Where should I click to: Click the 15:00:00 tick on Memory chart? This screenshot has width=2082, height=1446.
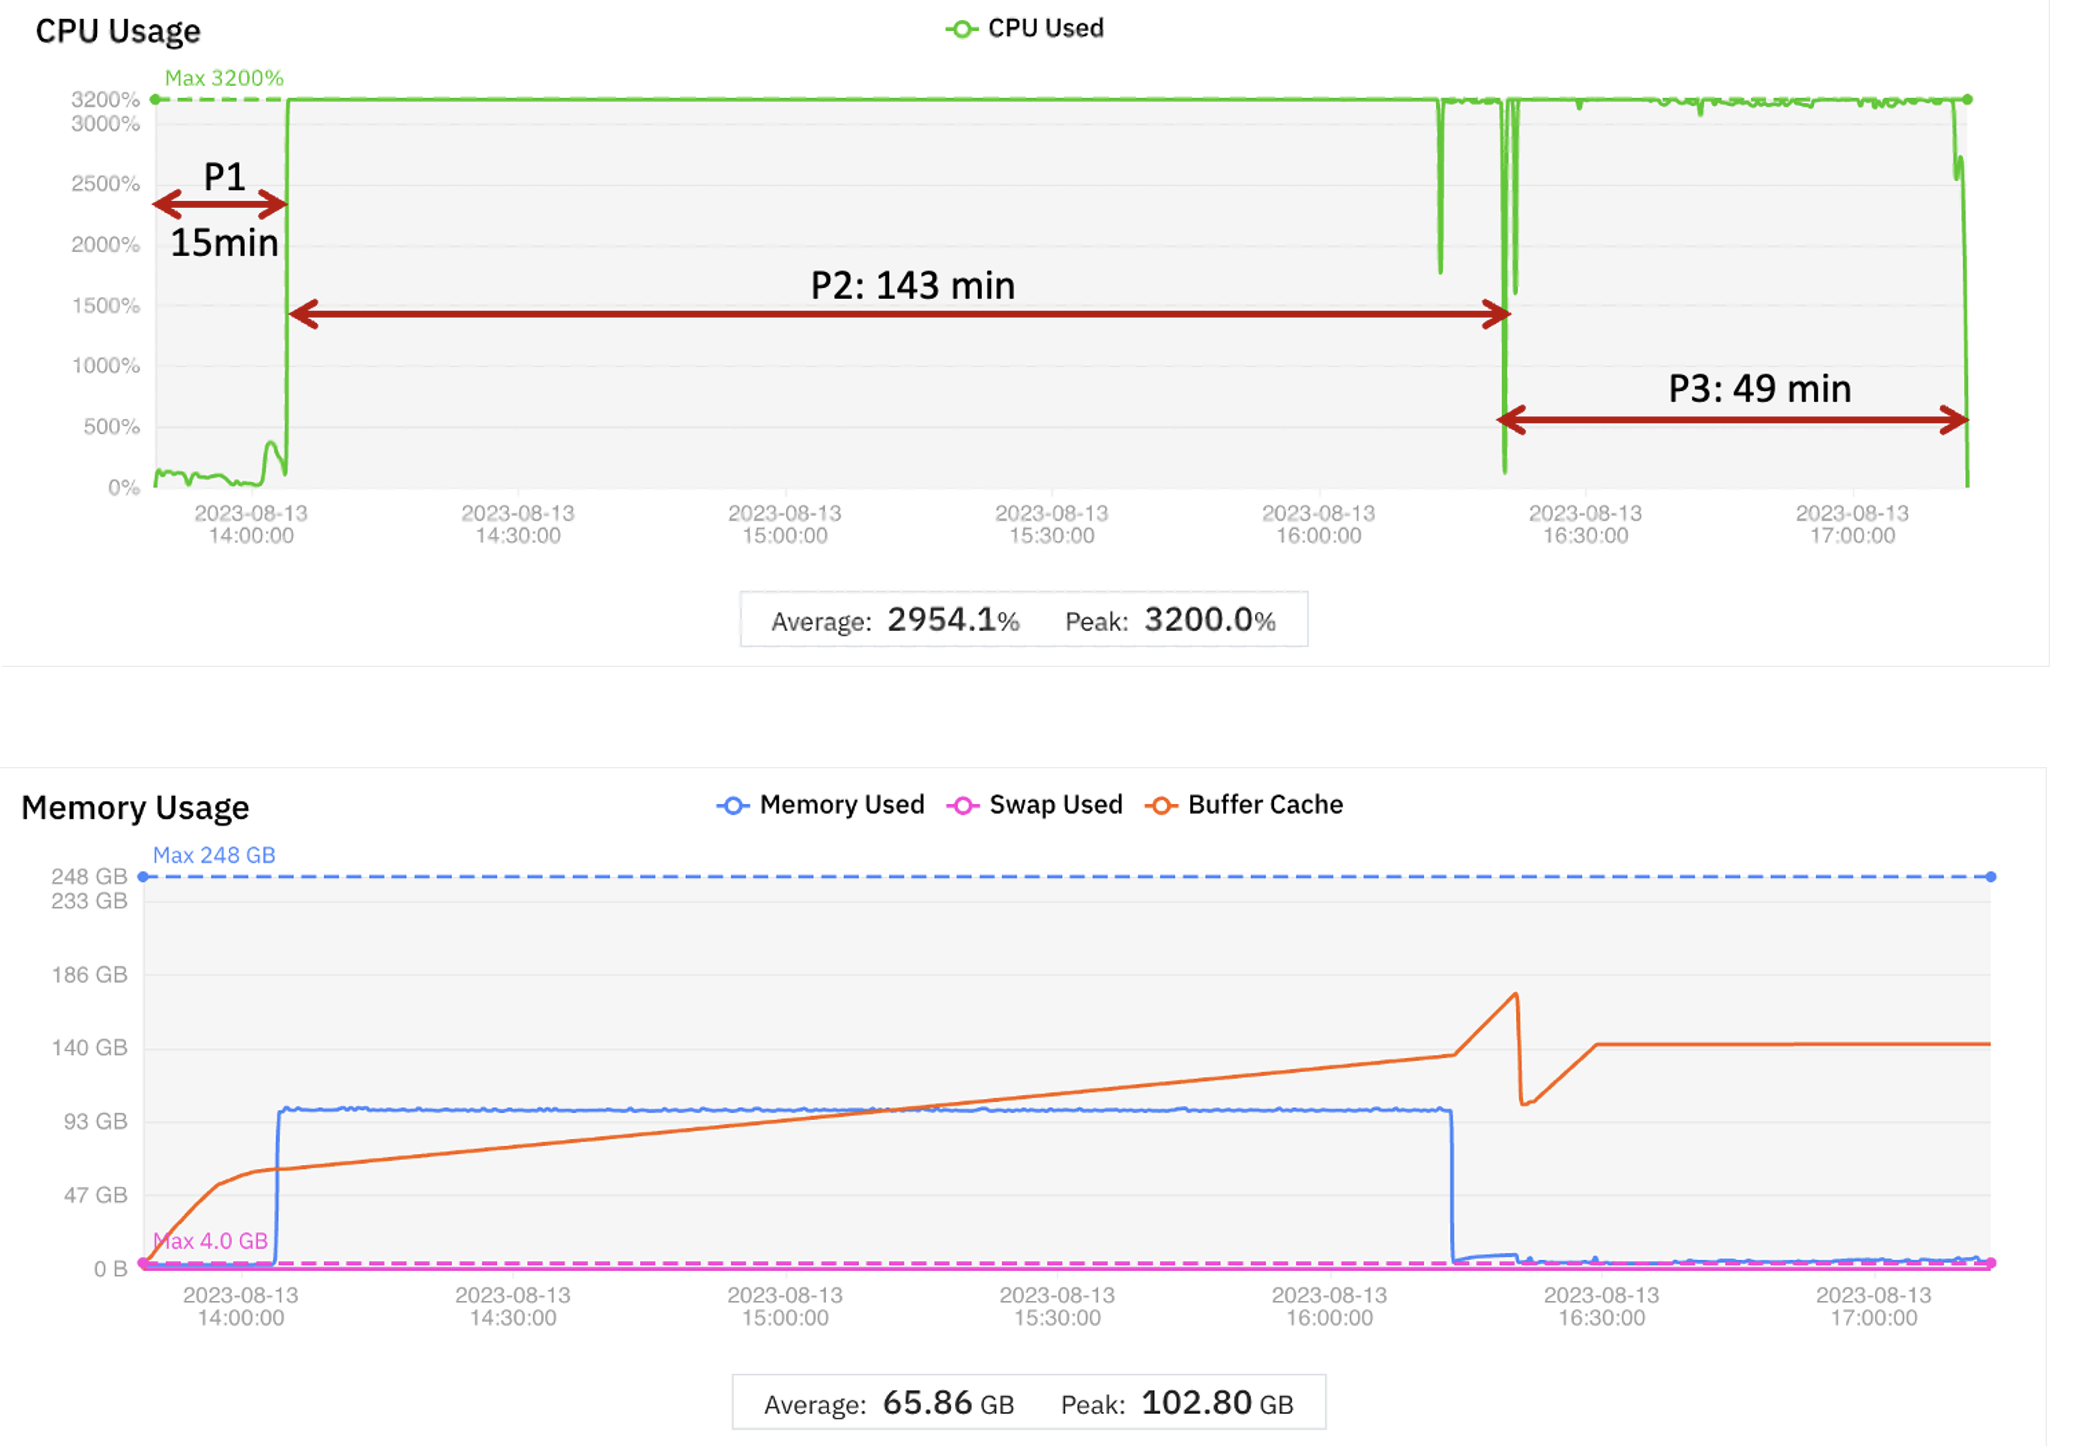pyautogui.click(x=785, y=1306)
